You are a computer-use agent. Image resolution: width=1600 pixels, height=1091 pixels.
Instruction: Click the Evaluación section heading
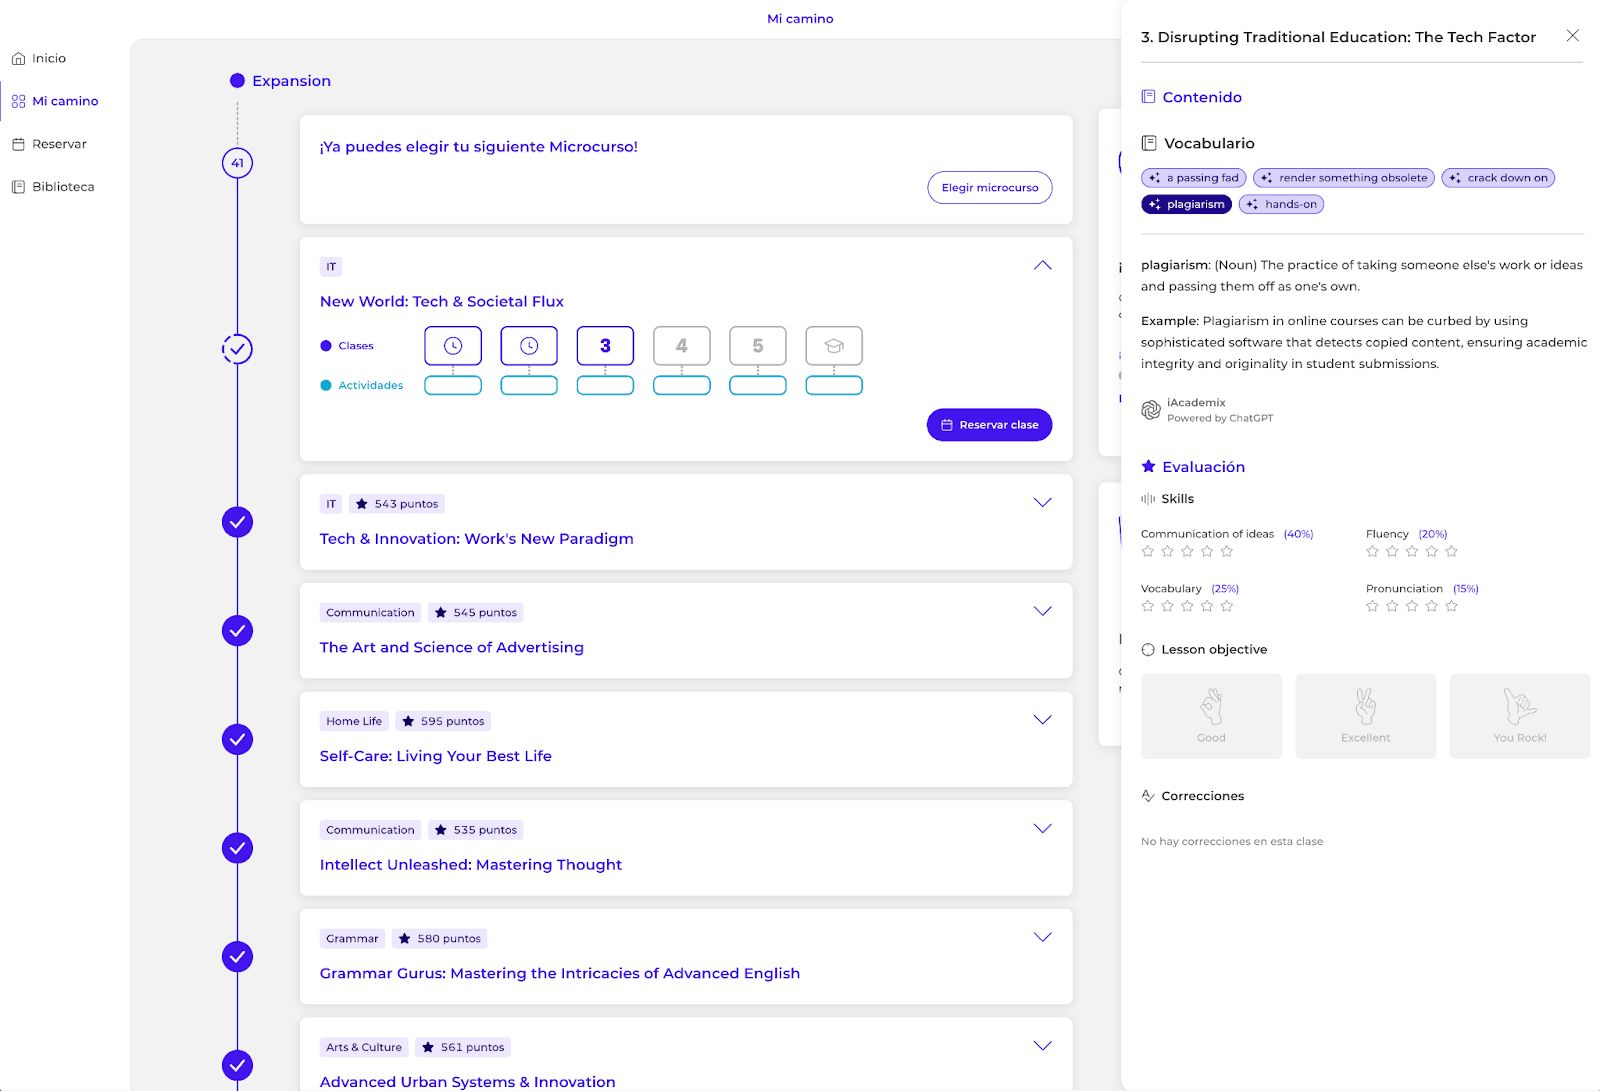pos(1203,467)
